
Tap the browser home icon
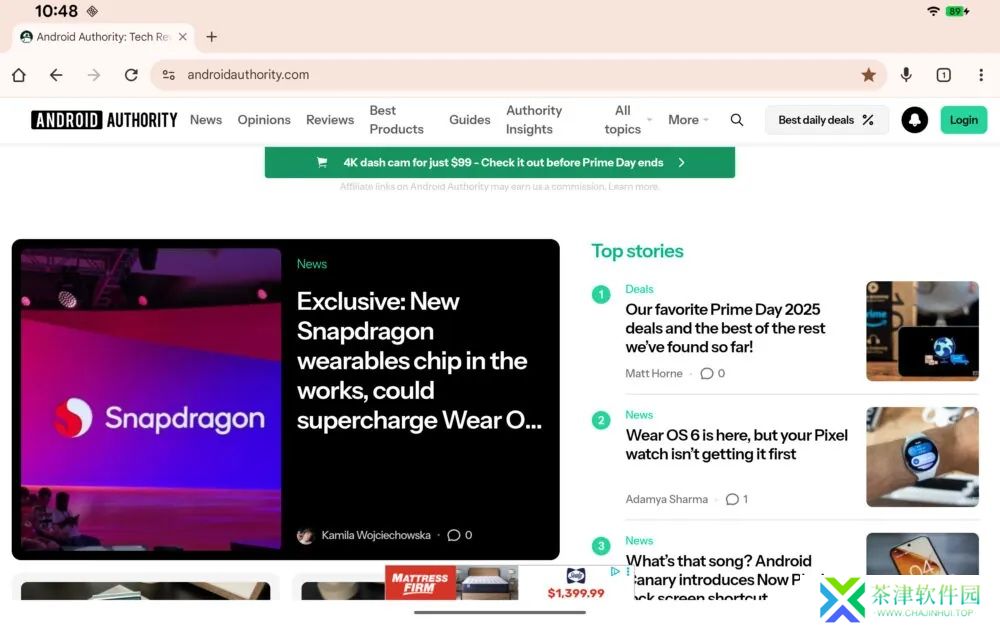[18, 75]
